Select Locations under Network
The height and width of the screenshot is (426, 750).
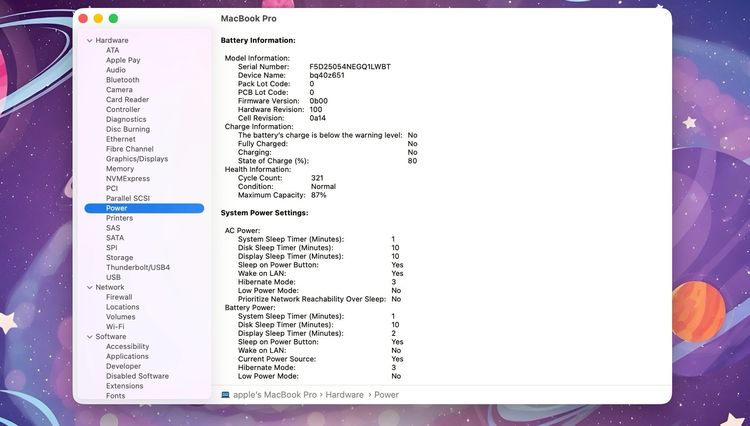pos(122,307)
